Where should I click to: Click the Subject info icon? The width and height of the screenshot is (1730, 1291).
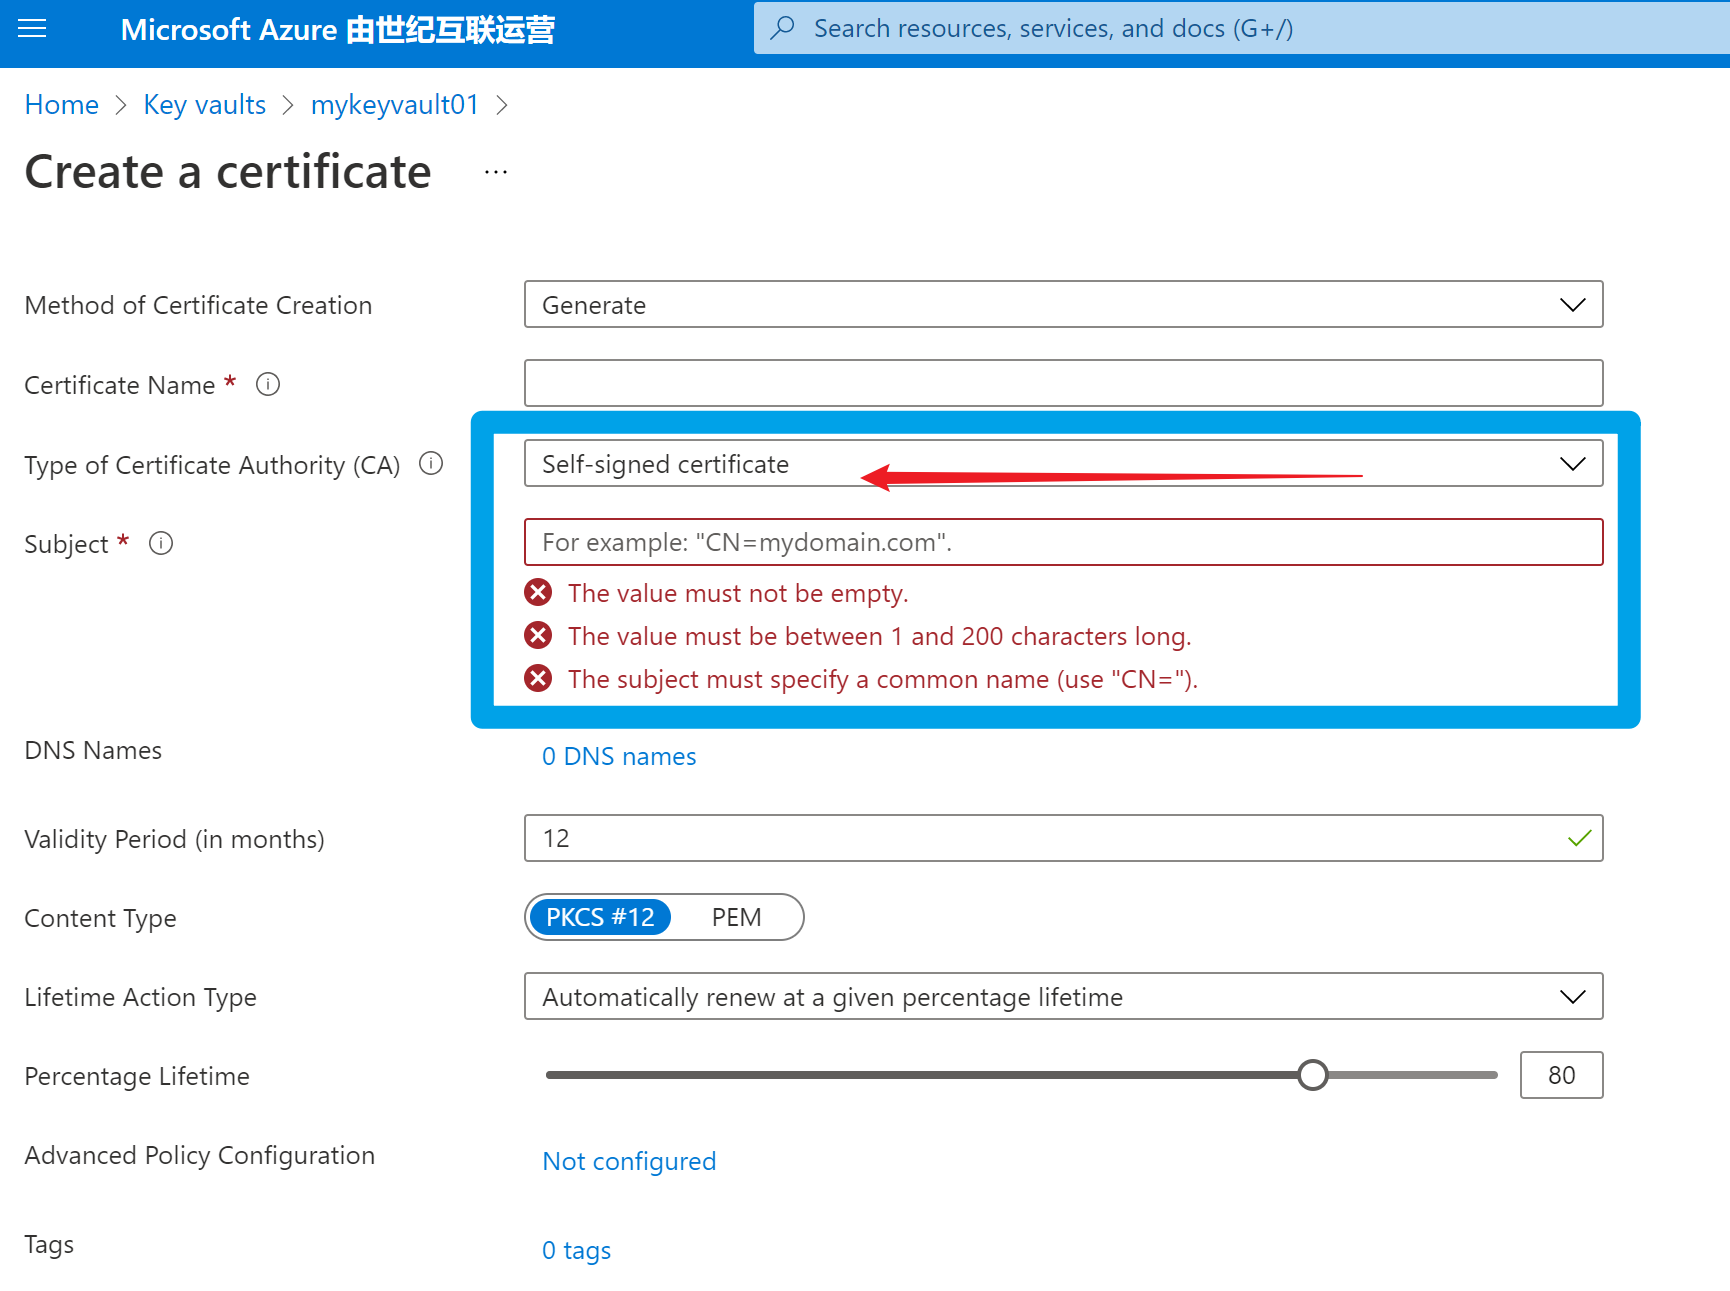(x=161, y=543)
